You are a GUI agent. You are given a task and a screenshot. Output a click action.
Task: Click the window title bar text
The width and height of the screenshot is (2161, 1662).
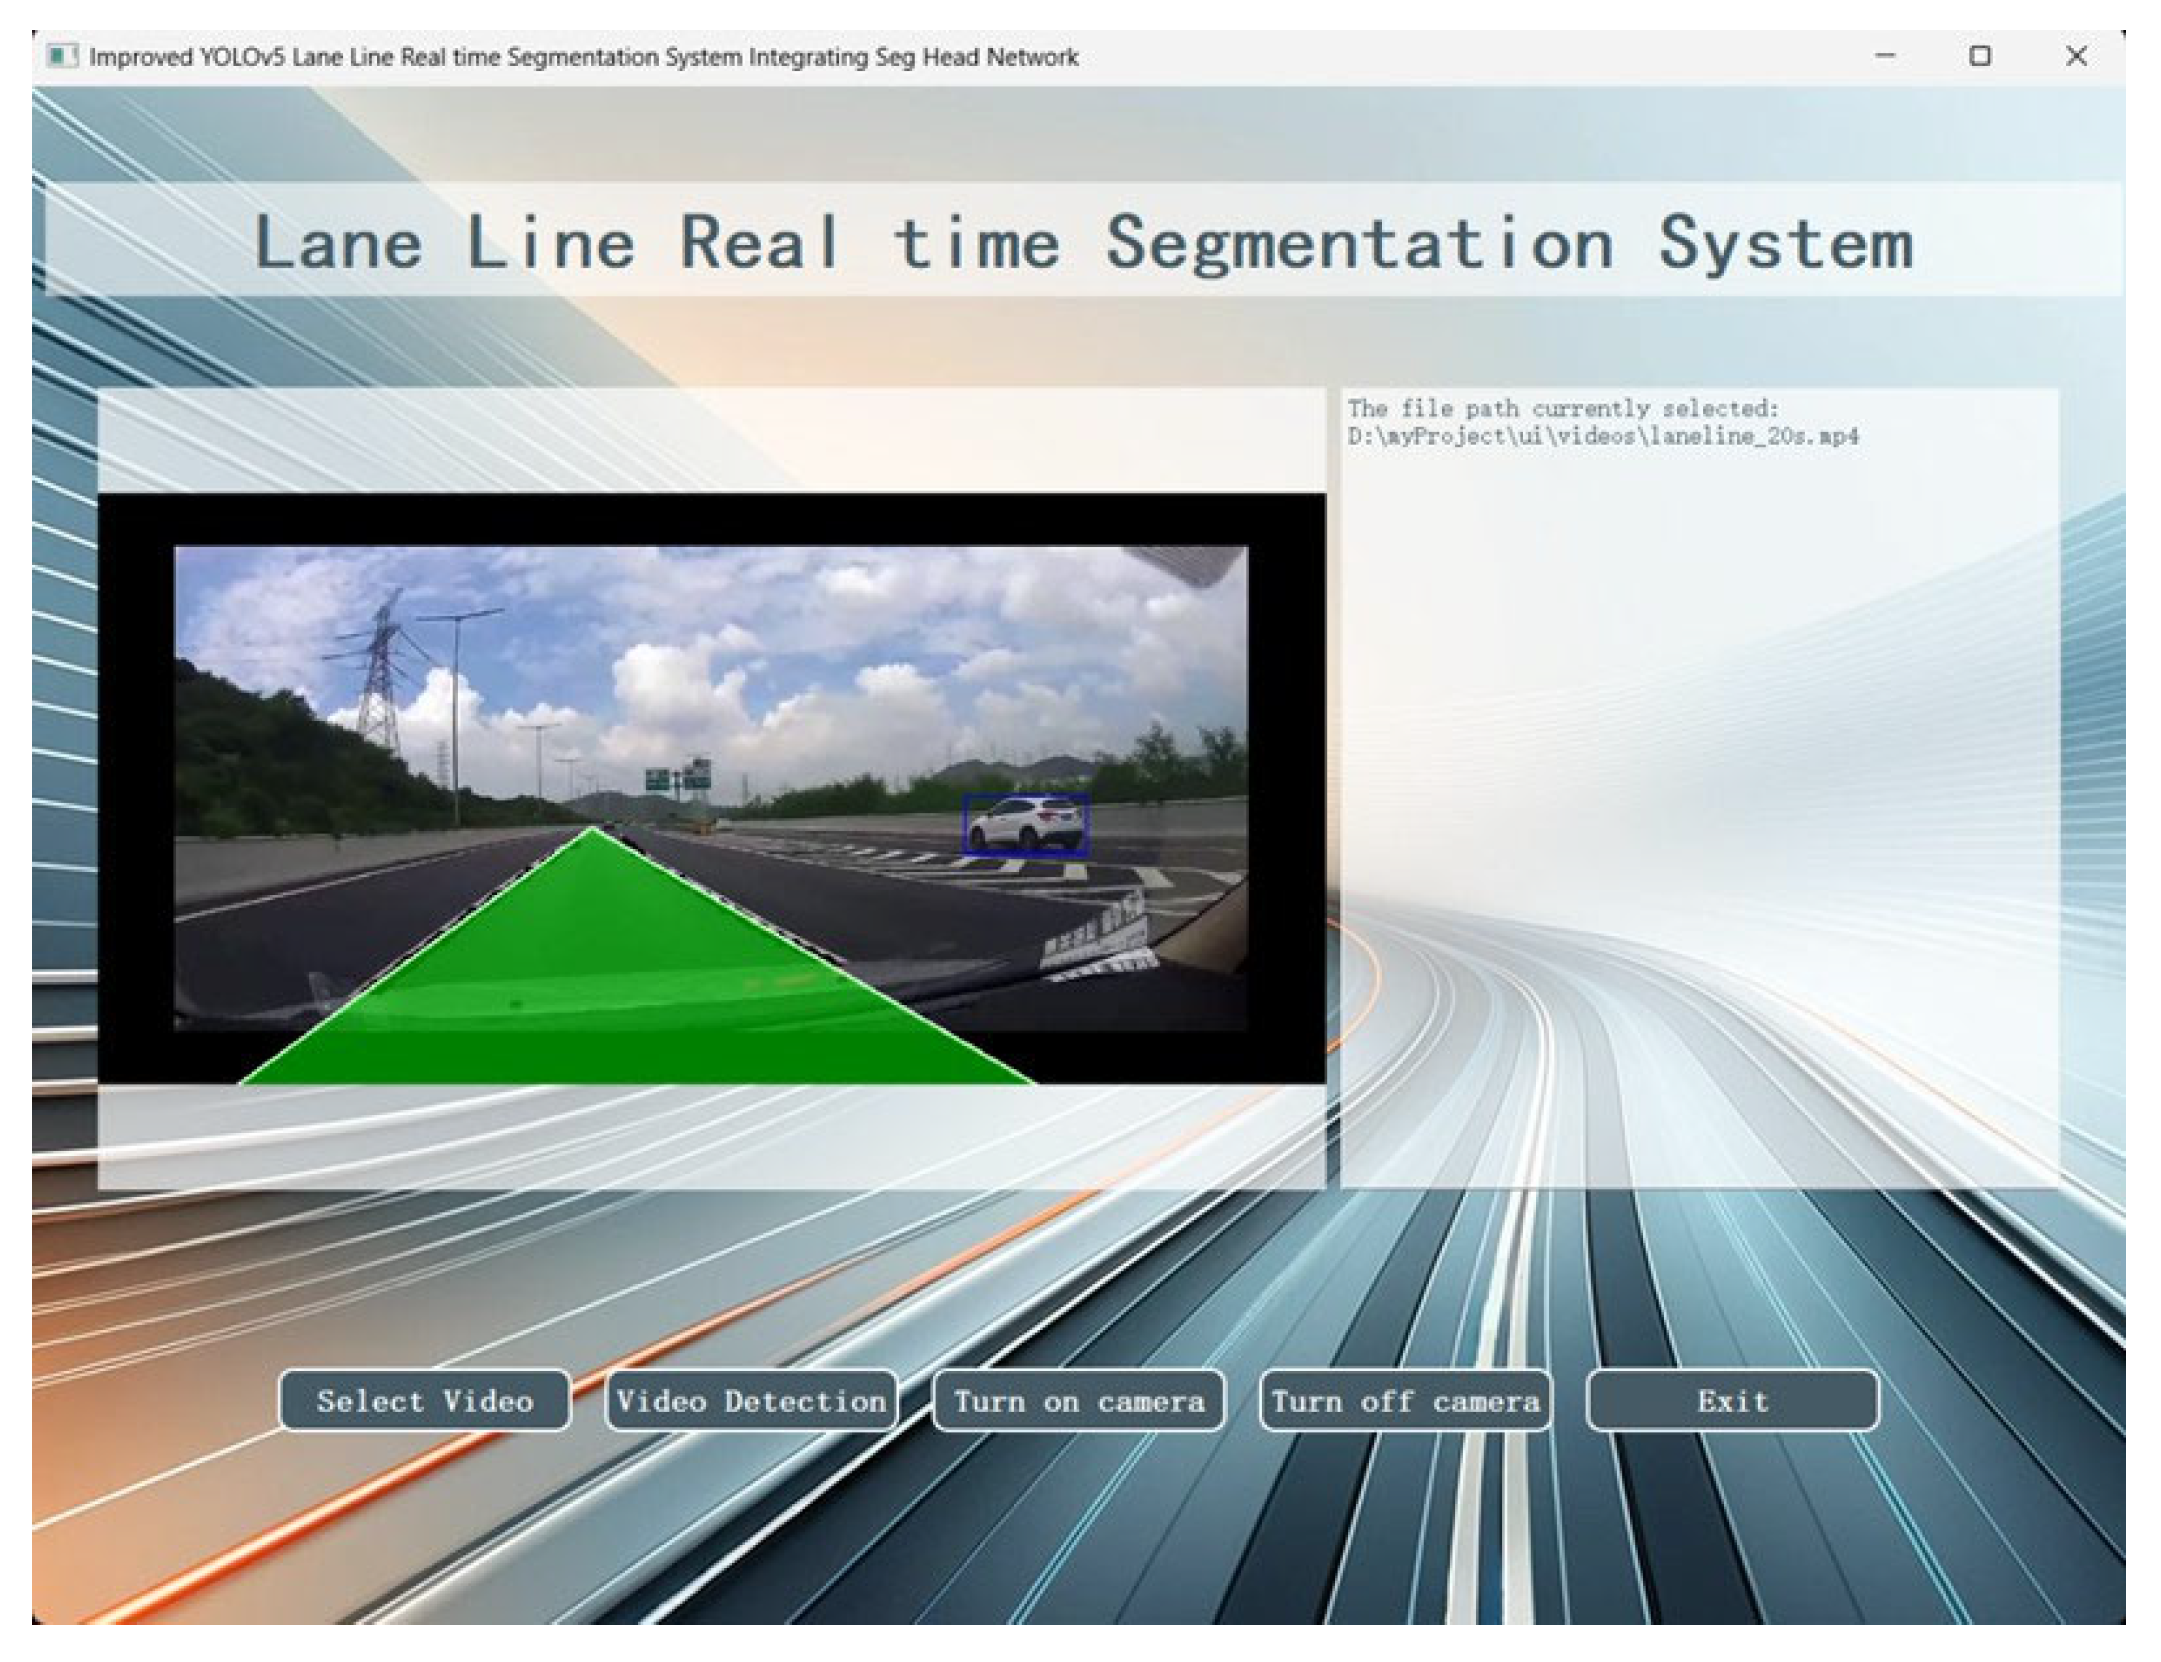click(583, 57)
